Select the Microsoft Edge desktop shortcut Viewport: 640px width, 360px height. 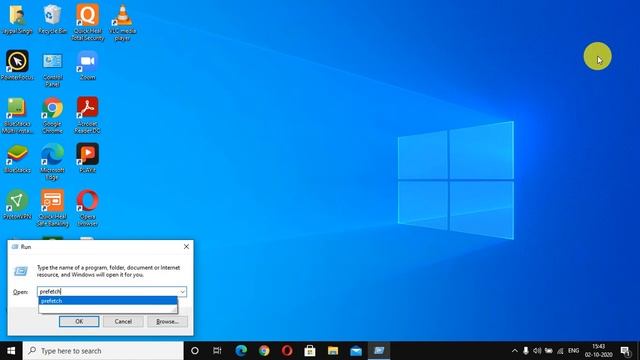click(52, 162)
